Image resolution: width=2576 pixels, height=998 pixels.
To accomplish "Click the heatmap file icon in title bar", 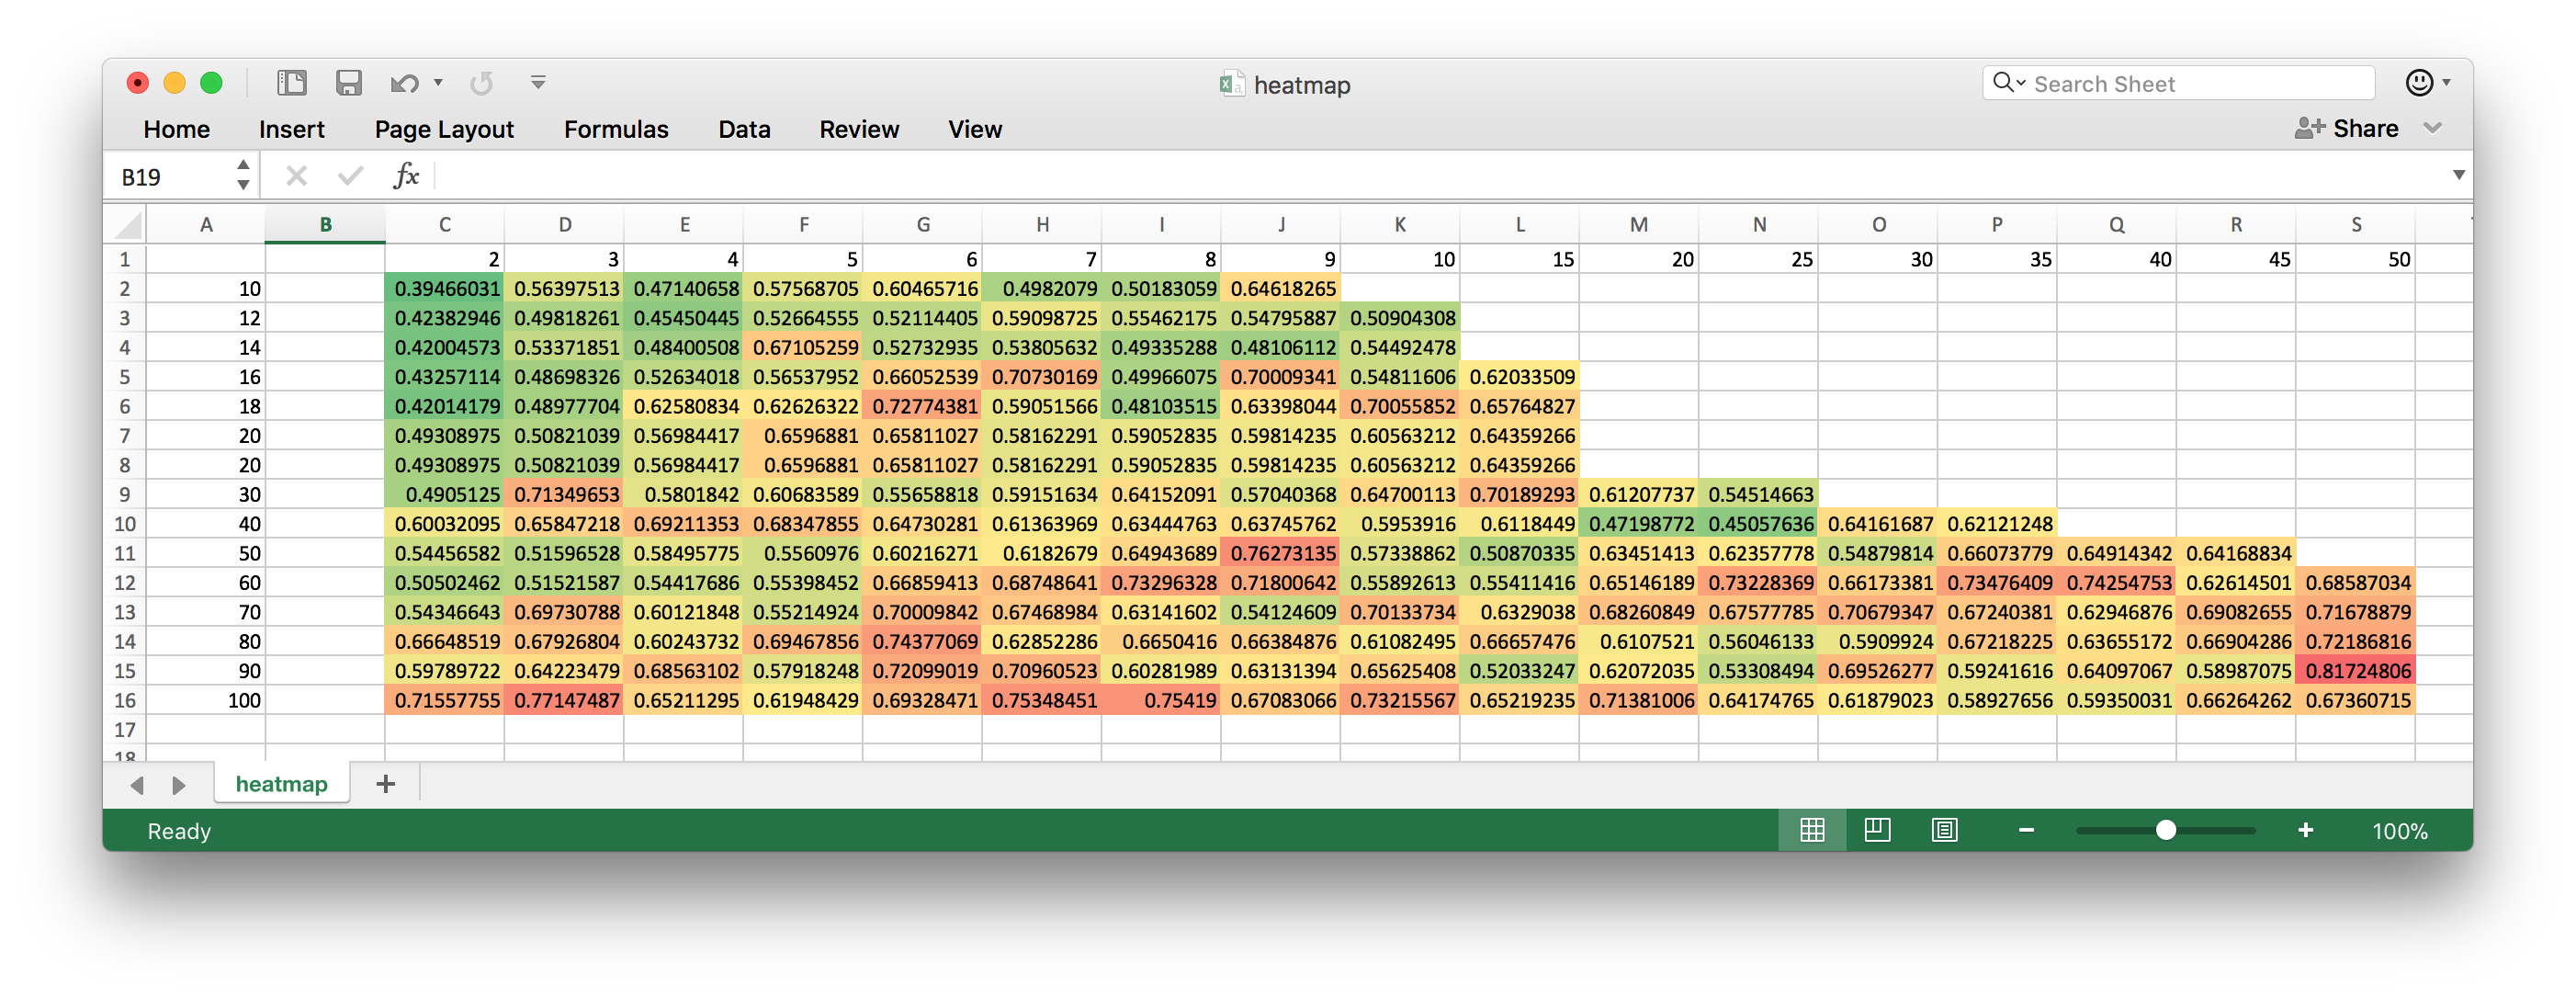I will 1231,85.
